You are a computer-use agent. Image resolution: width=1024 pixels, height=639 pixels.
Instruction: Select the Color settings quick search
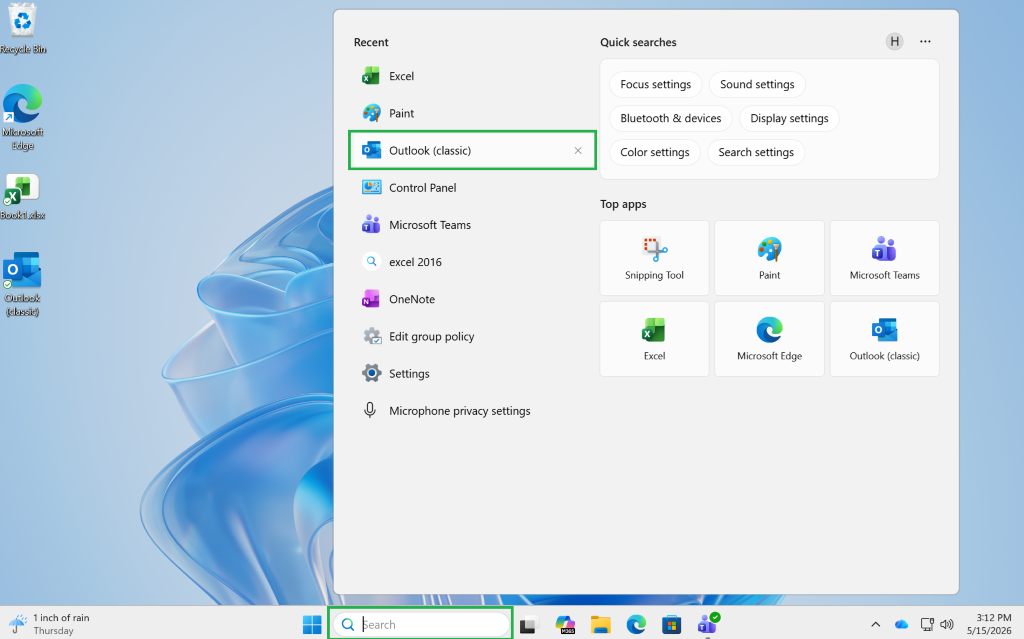pyautogui.click(x=654, y=152)
